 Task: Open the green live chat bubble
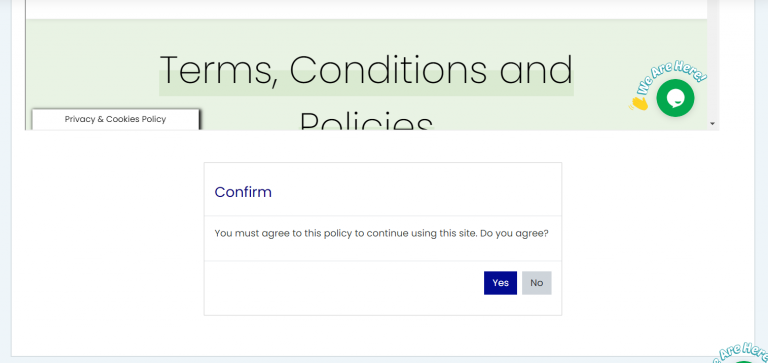coord(675,98)
